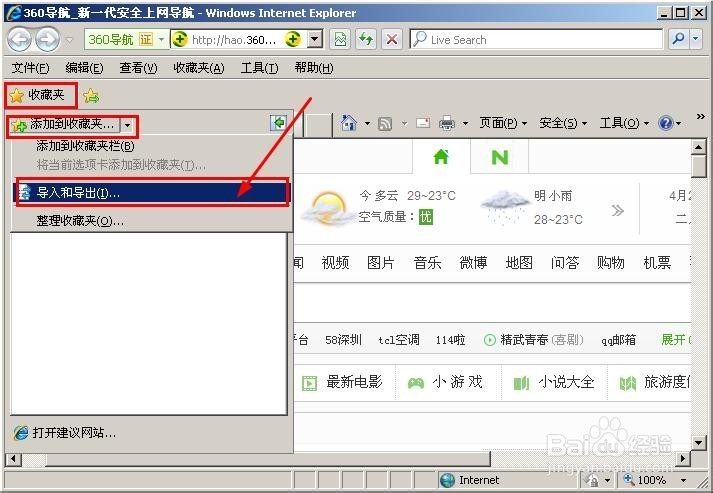Open the 地图 category link
Image resolution: width=713 pixels, height=493 pixels.
(x=519, y=262)
